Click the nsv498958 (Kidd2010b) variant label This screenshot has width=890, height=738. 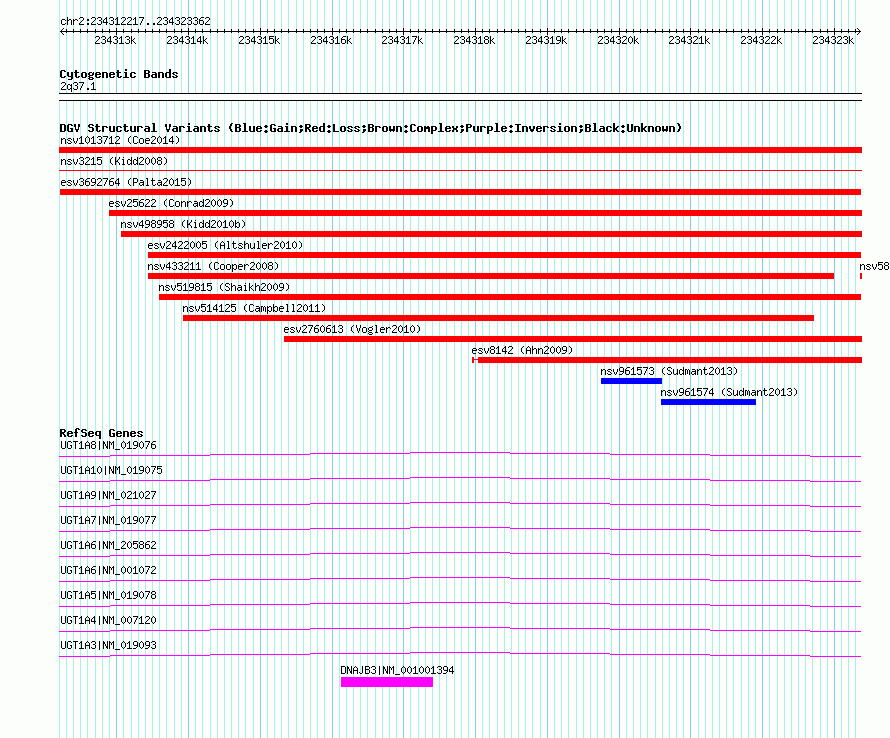(183, 224)
